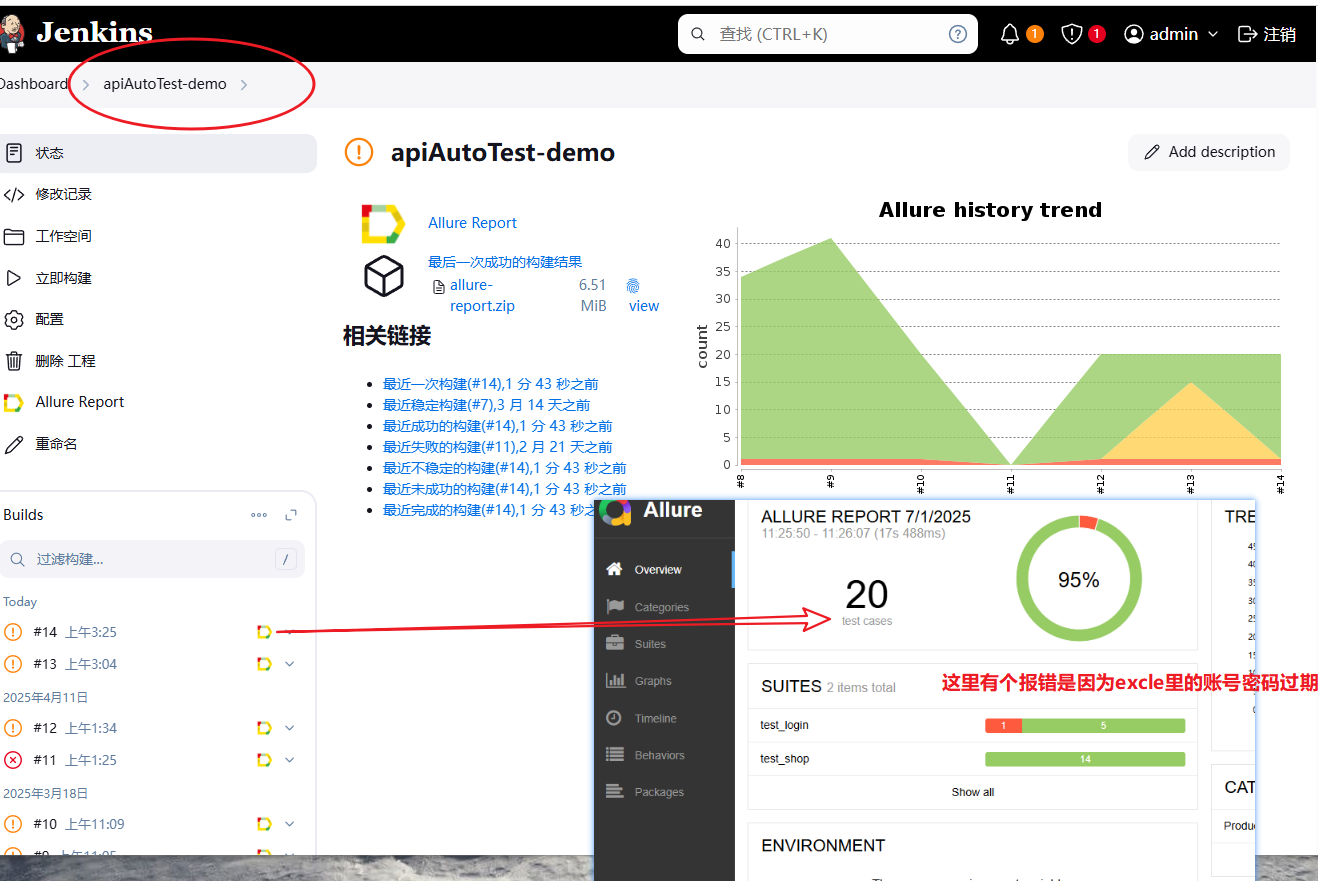Click the large Allure Report logo icon
1318x881 pixels.
(x=383, y=223)
